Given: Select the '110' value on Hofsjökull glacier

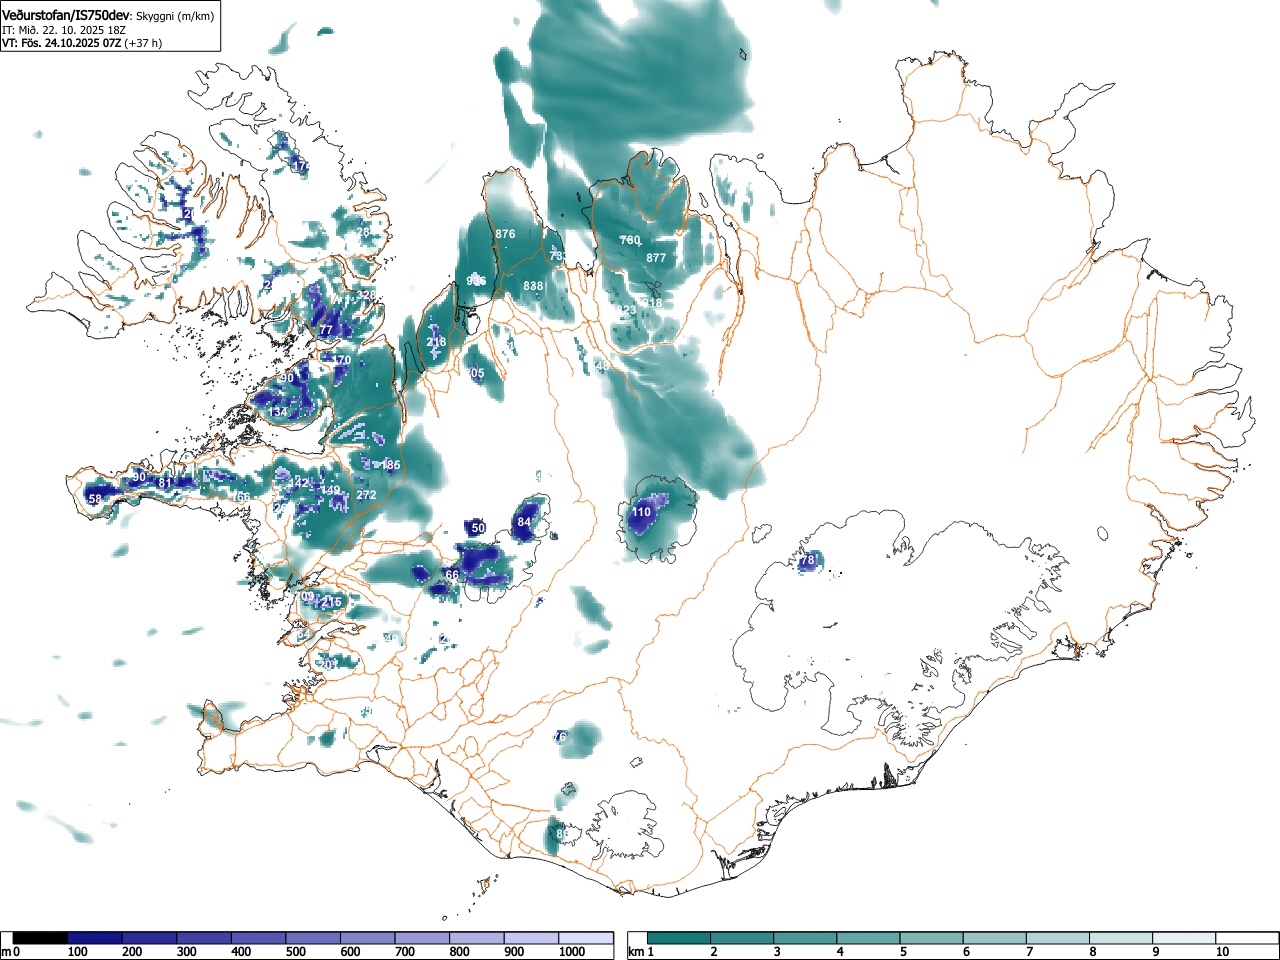Looking at the screenshot, I should (641, 512).
